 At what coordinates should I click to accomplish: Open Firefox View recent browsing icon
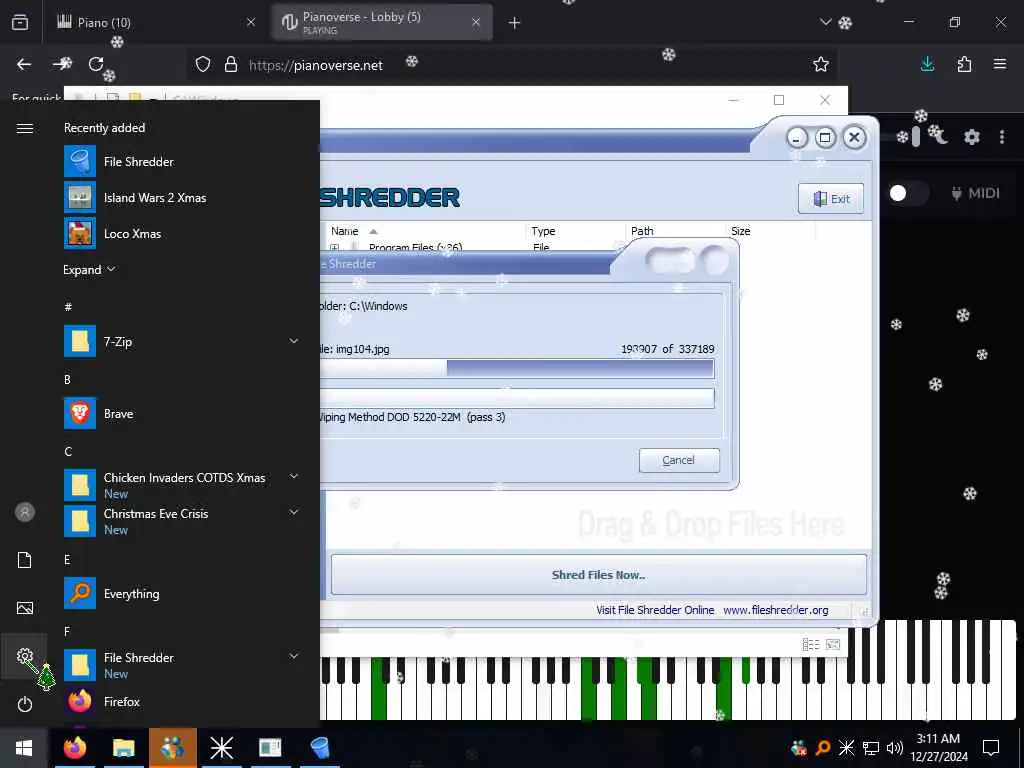click(20, 23)
